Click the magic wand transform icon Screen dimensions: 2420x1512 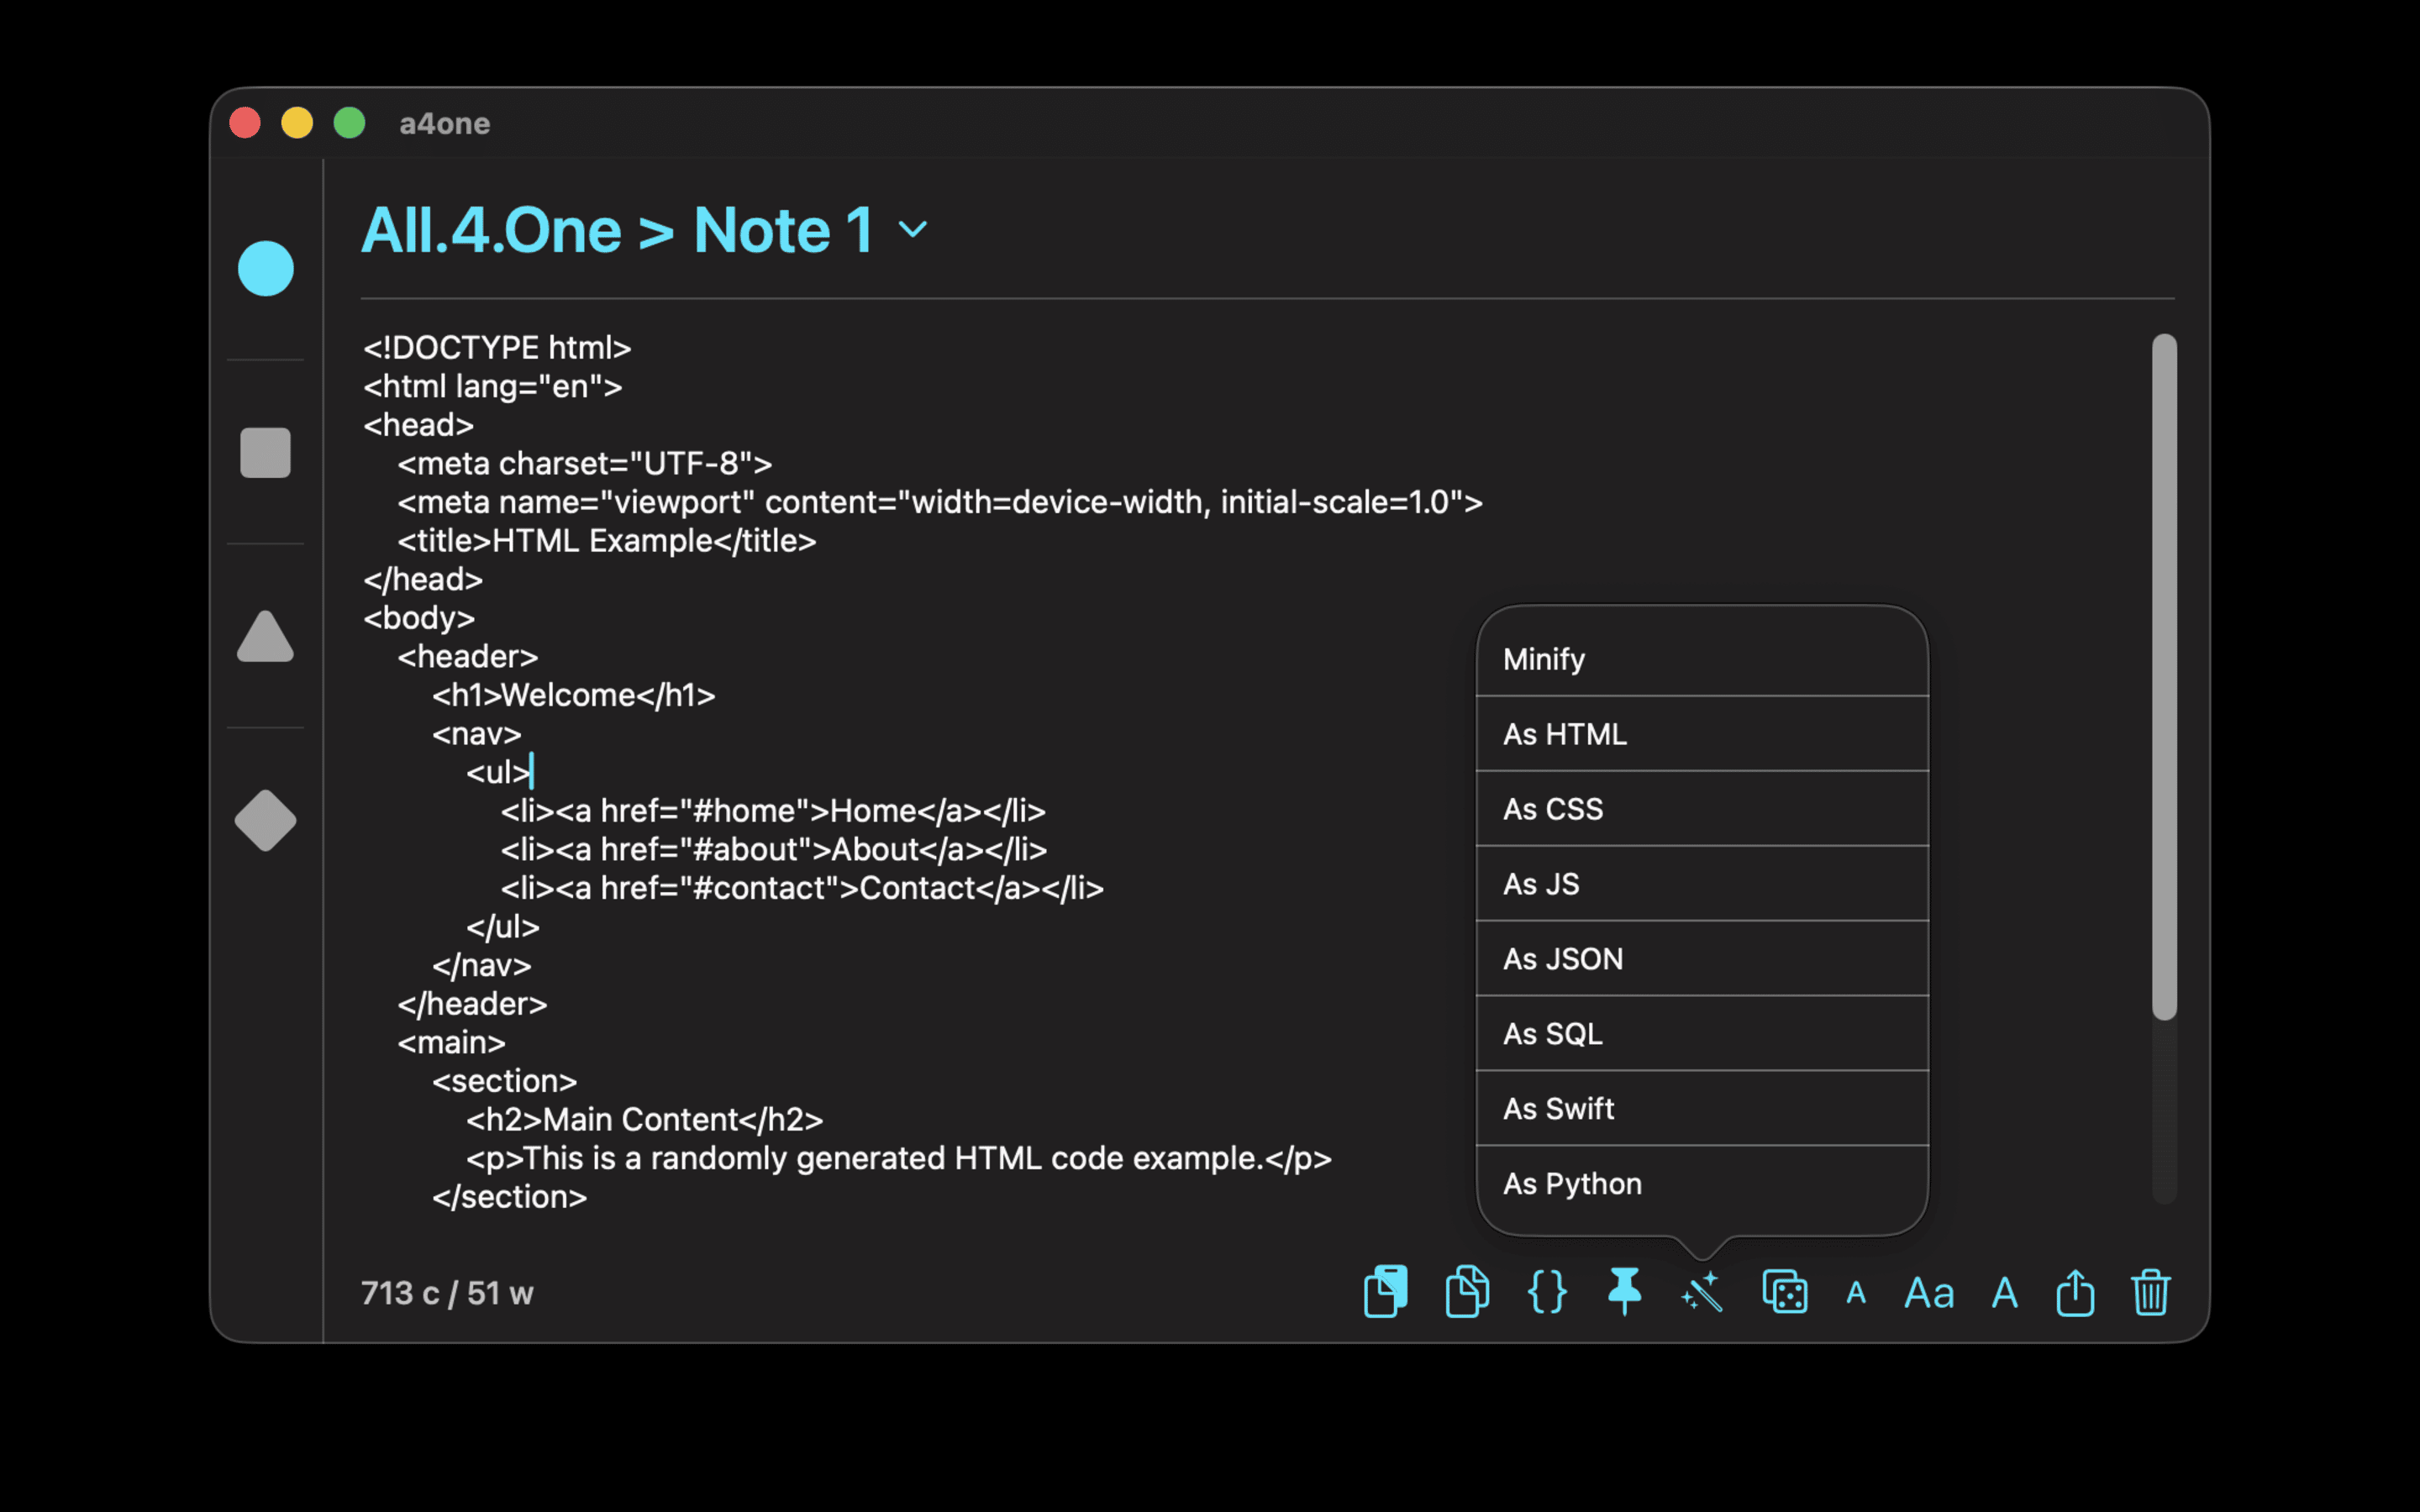point(1702,1291)
